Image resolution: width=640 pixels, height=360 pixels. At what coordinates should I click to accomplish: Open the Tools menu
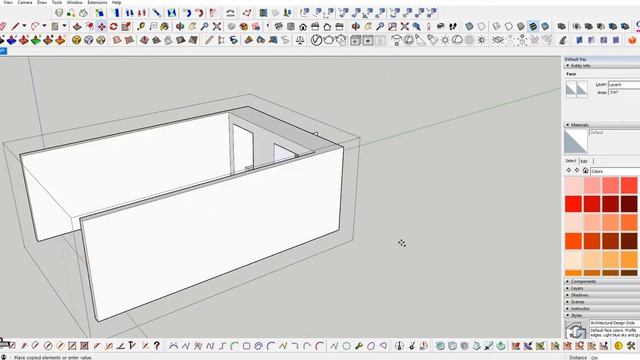(x=57, y=2)
